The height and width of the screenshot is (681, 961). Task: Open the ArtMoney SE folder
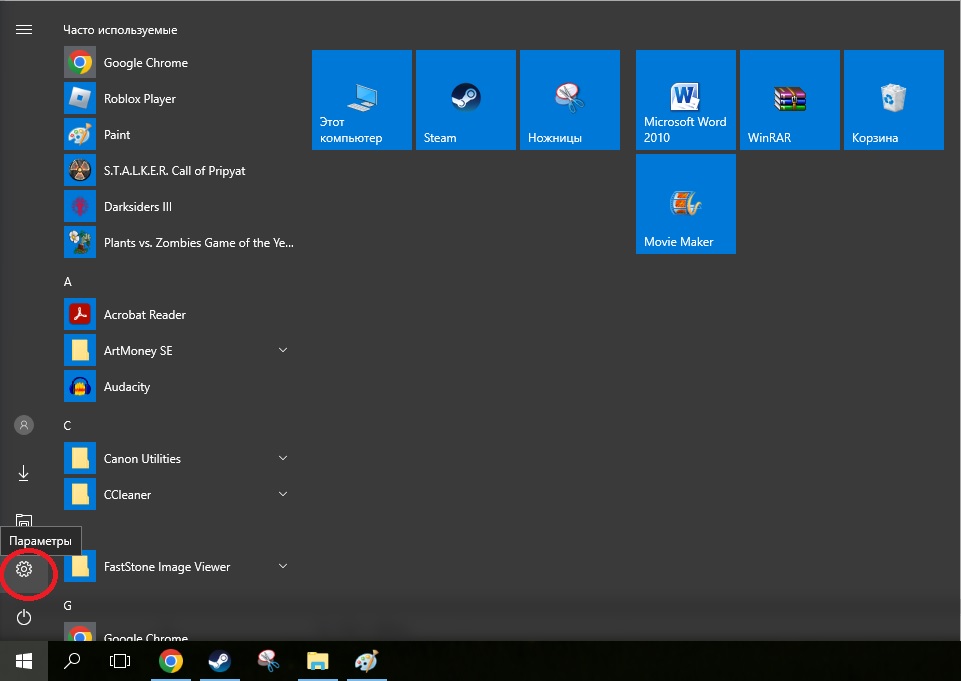[179, 351]
